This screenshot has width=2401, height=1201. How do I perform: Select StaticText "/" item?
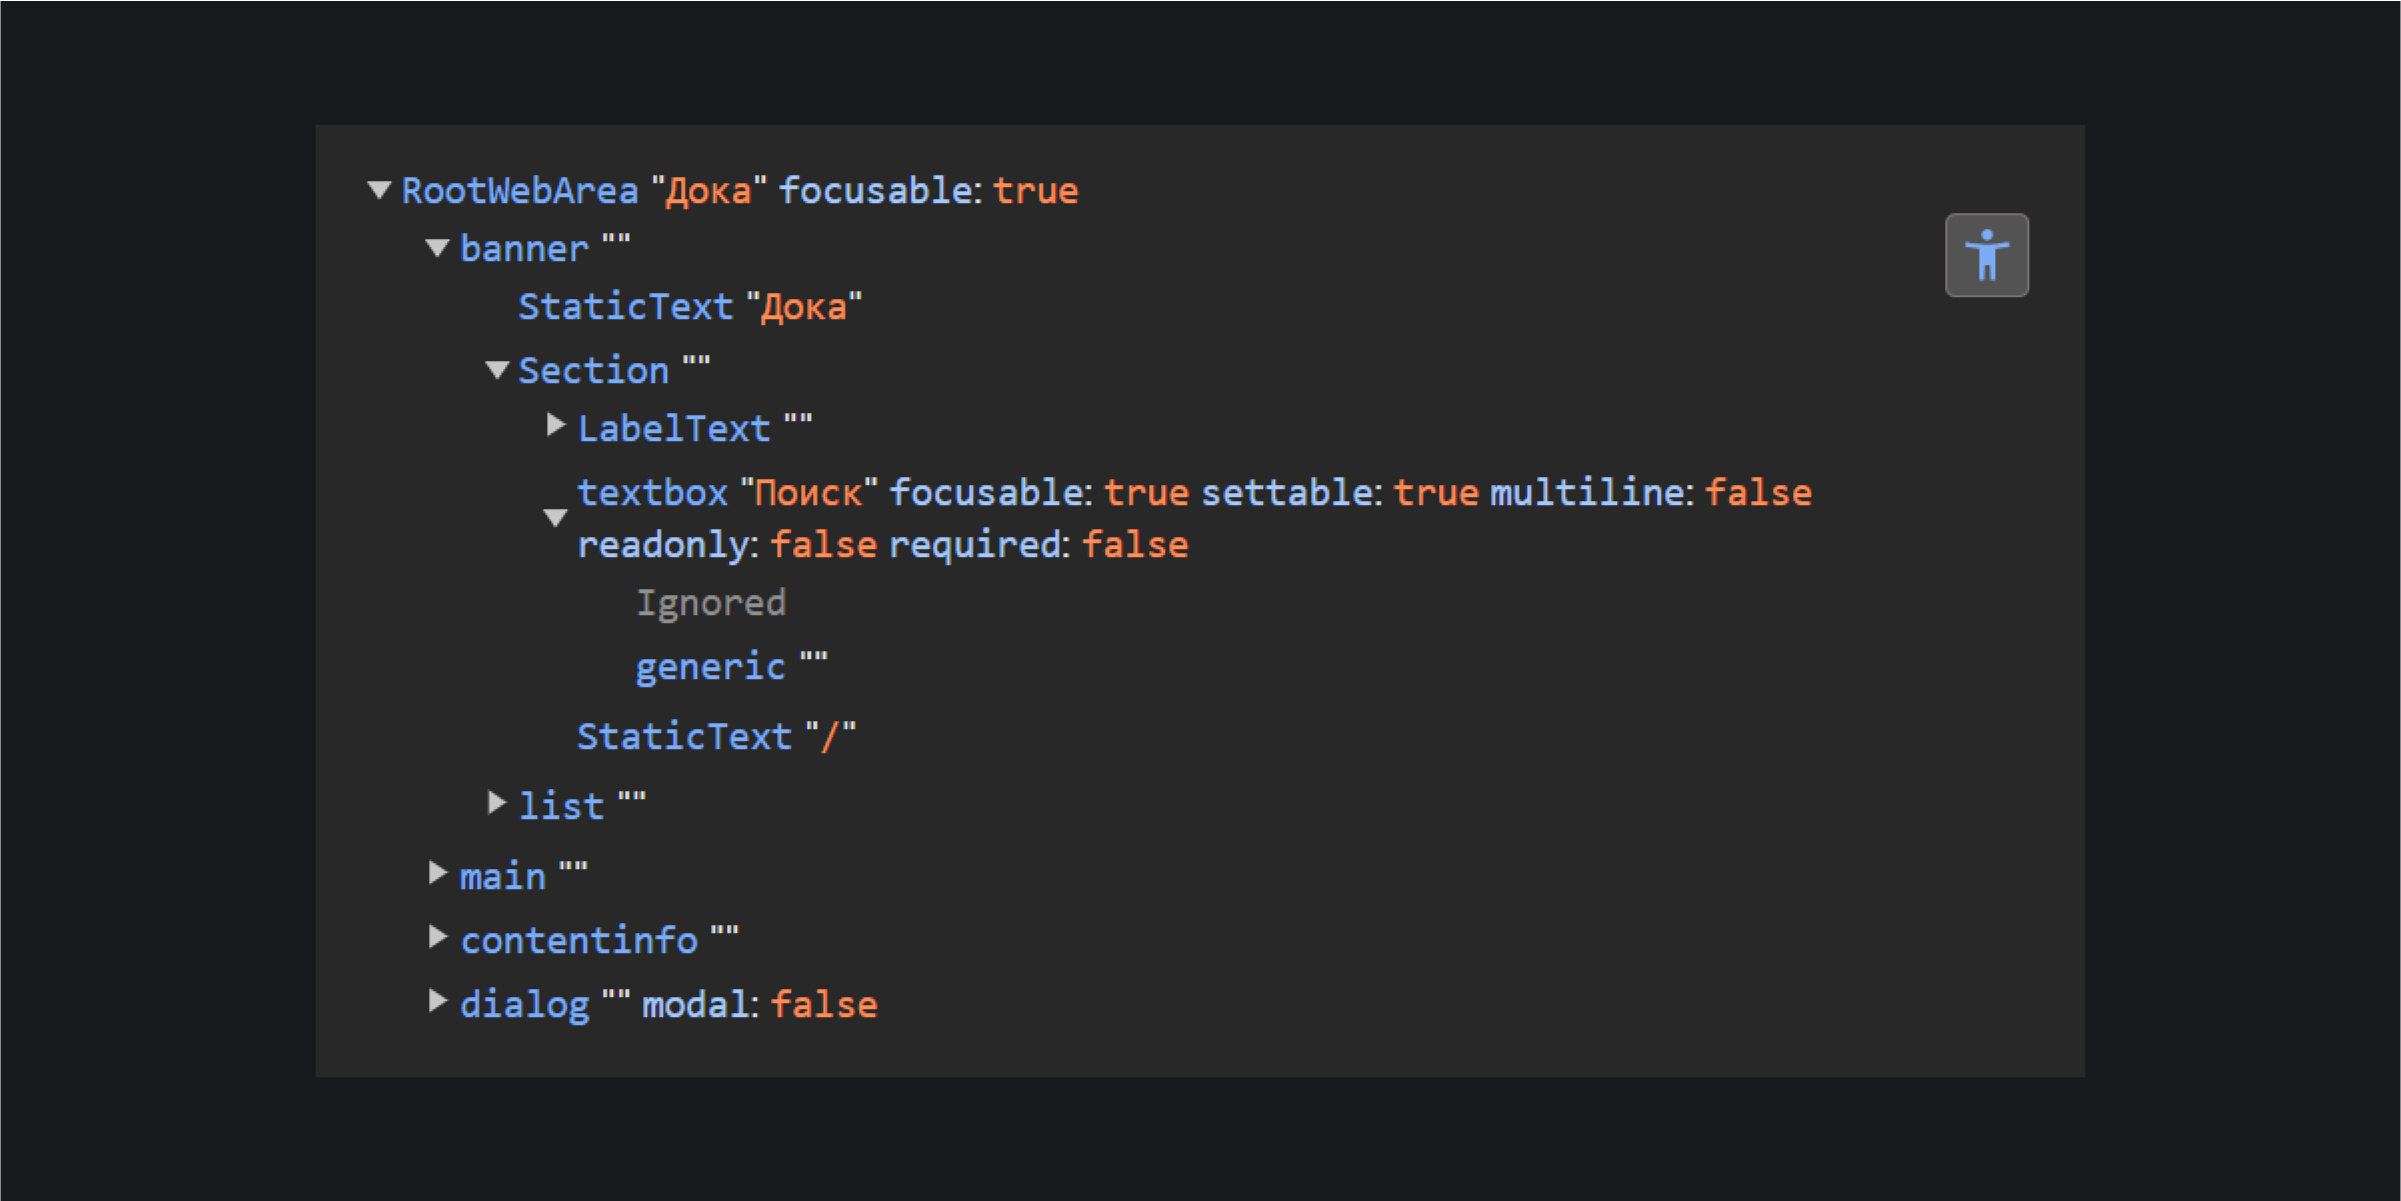tap(717, 737)
